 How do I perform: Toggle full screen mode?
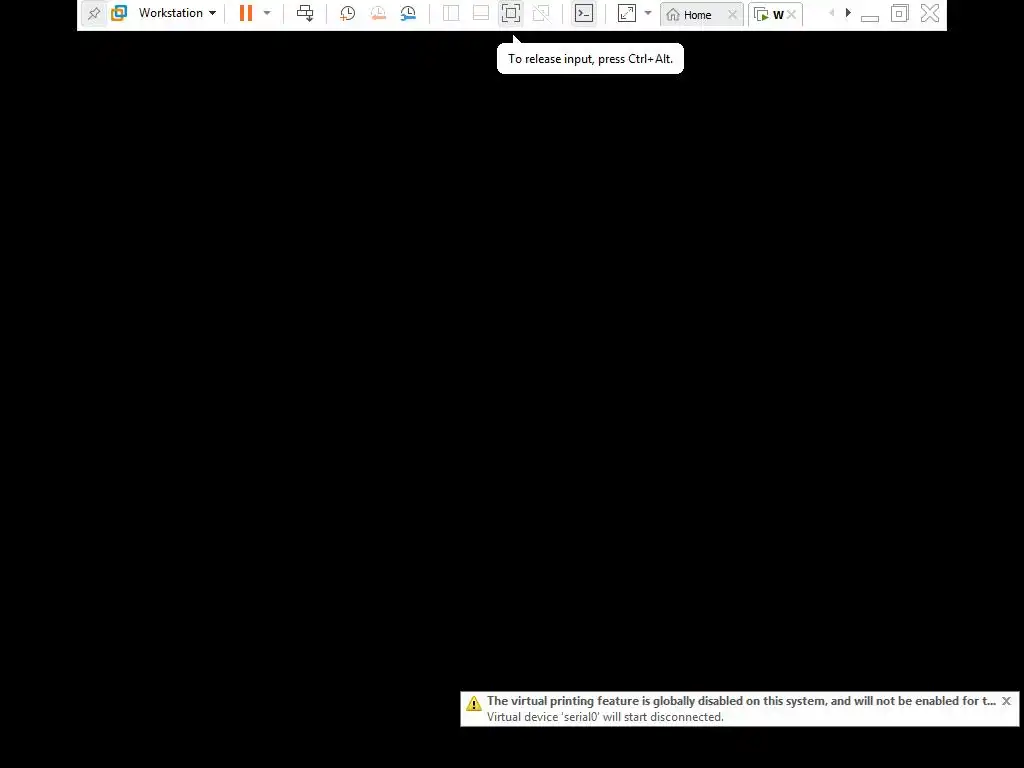tap(511, 13)
